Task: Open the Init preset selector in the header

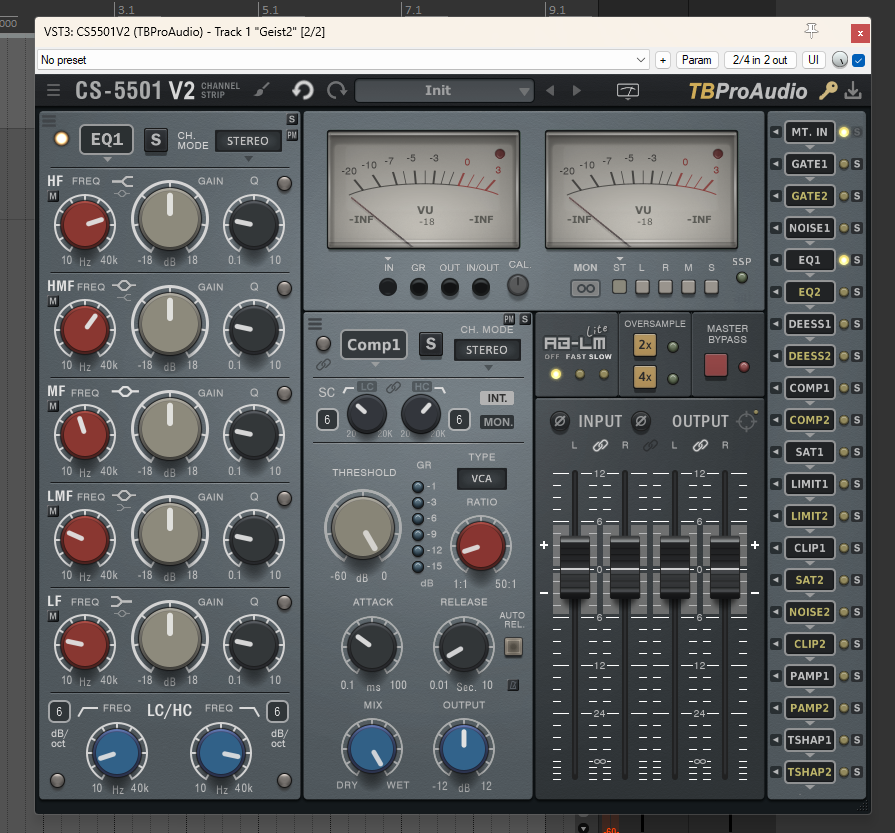Action: point(444,90)
